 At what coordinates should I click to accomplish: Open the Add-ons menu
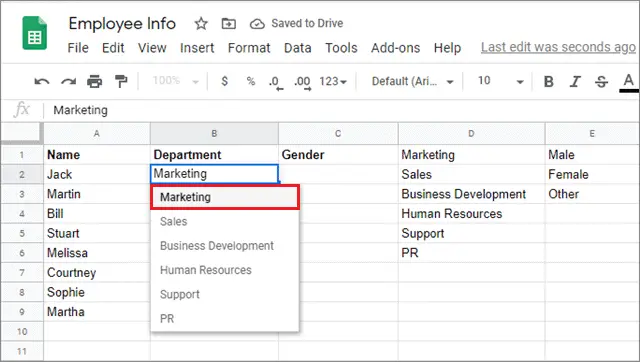click(396, 48)
